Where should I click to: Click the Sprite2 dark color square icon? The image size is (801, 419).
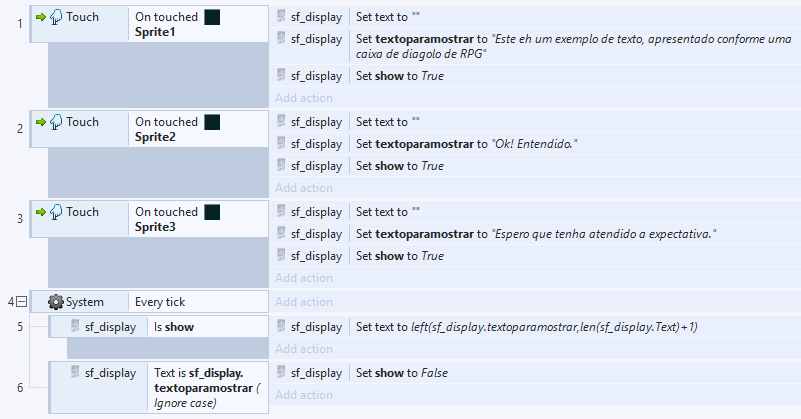tap(212, 122)
